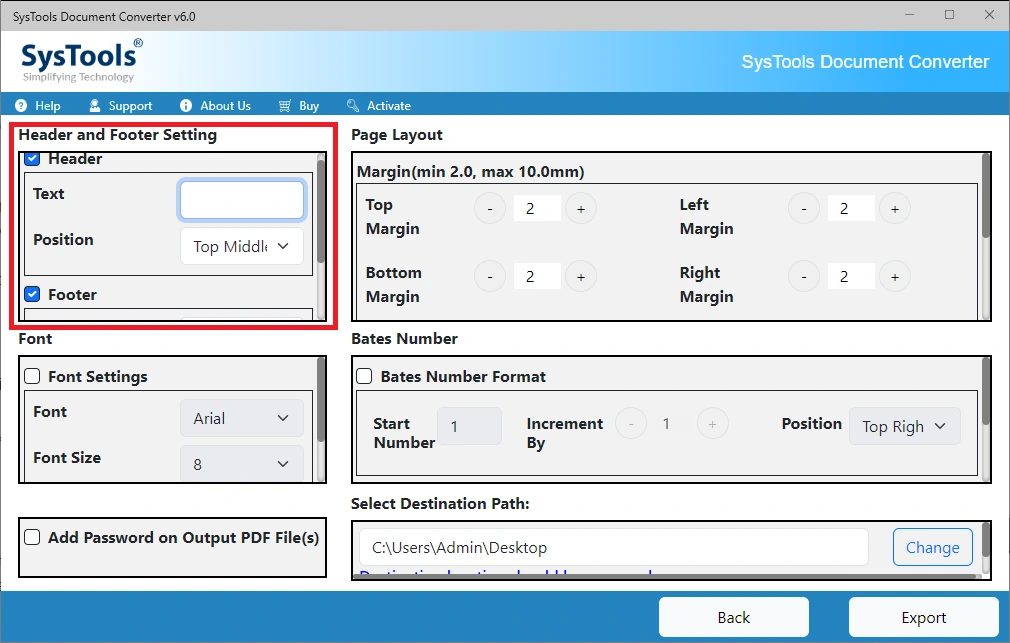Decrease the Right Margin value
1010x643 pixels.
[804, 276]
